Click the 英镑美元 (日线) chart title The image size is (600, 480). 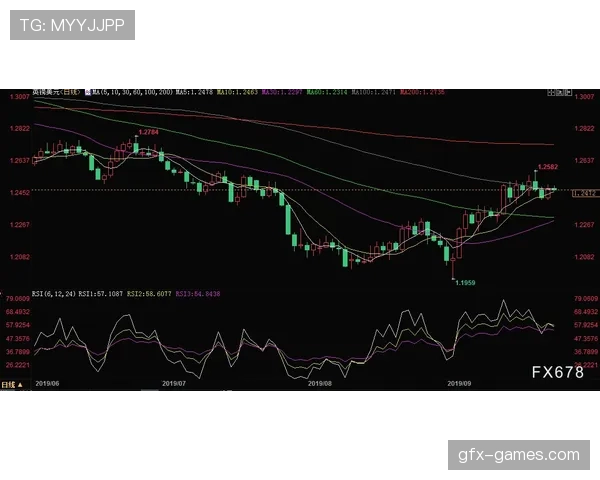click(57, 91)
